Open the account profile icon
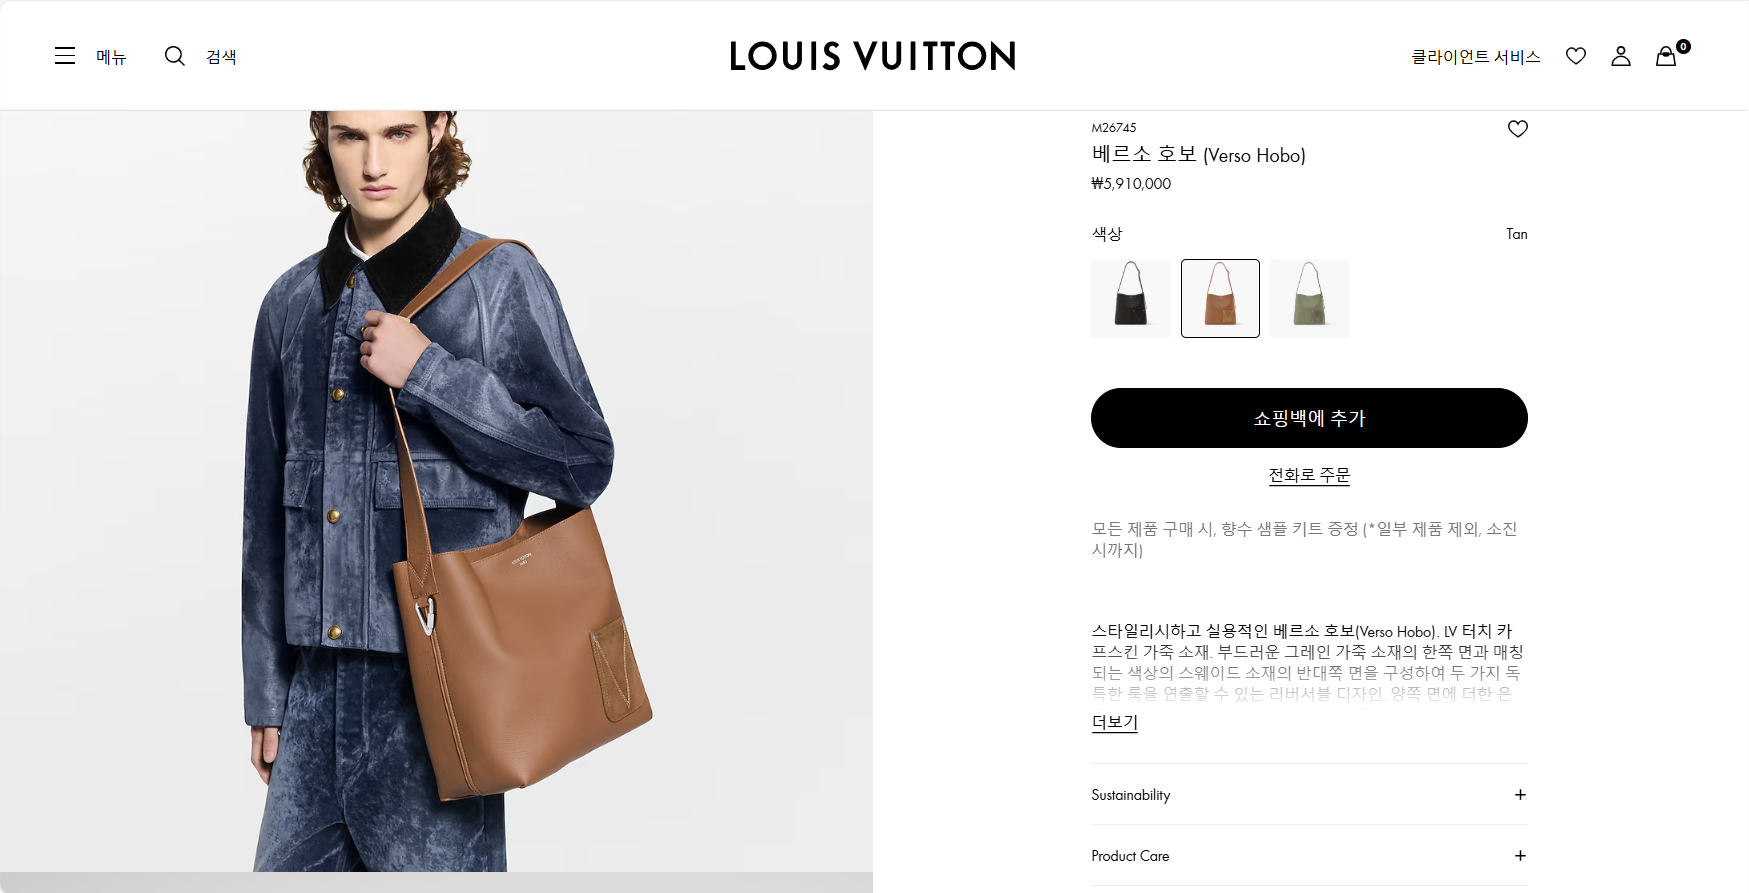Image resolution: width=1749 pixels, height=893 pixels. tap(1621, 56)
